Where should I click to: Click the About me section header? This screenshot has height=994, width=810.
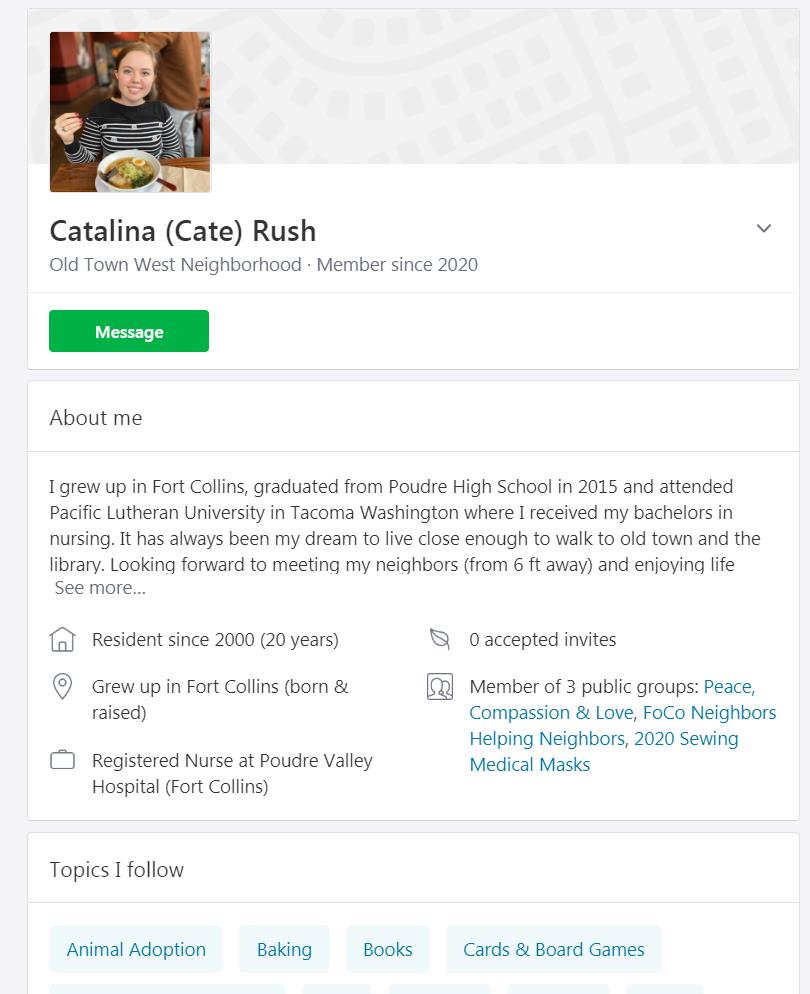(96, 418)
